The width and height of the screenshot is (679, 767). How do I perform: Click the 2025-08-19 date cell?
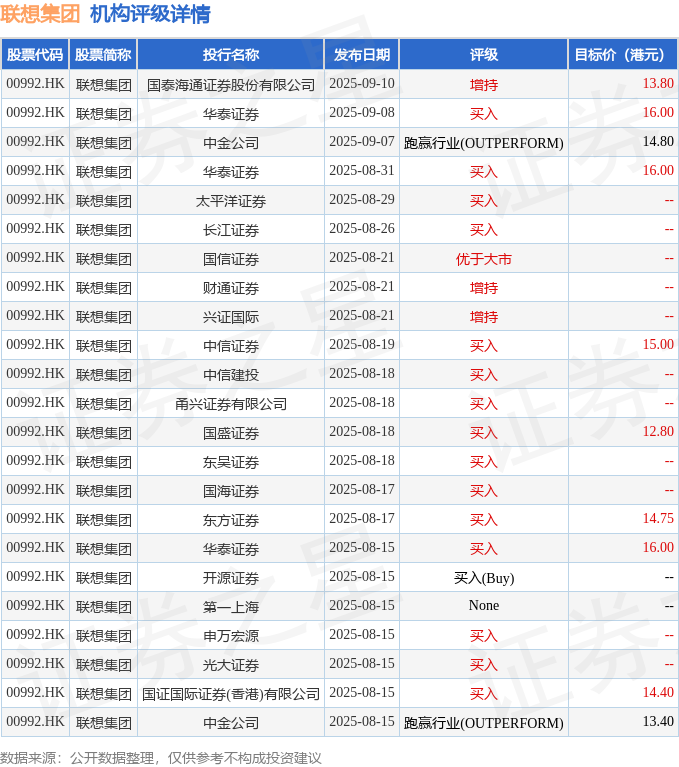pyautogui.click(x=362, y=345)
